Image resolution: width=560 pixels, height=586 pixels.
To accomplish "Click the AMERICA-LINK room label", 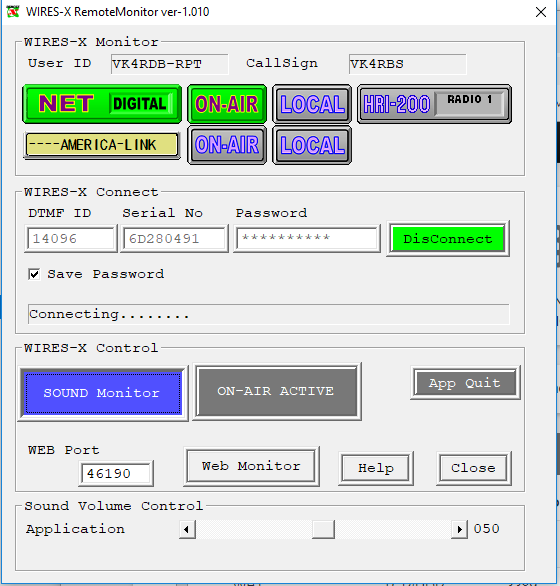I will (x=102, y=145).
